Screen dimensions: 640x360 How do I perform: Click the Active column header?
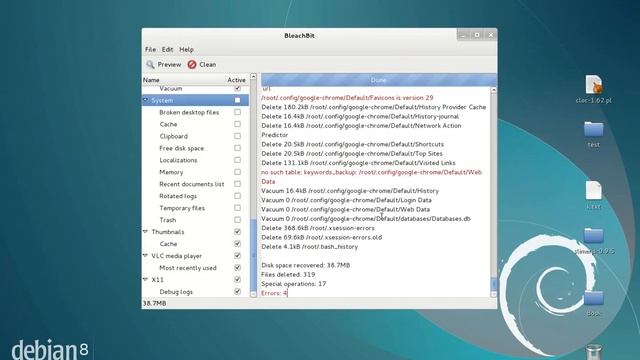click(x=236, y=80)
